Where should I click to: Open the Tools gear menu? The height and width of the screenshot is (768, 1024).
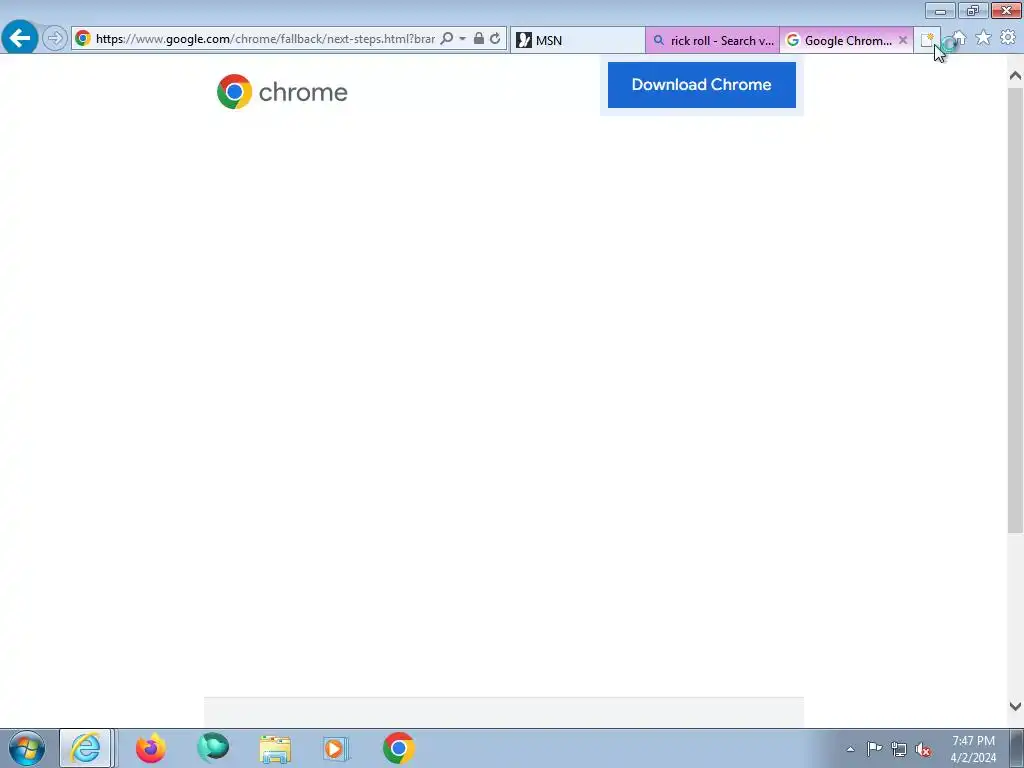1008,38
